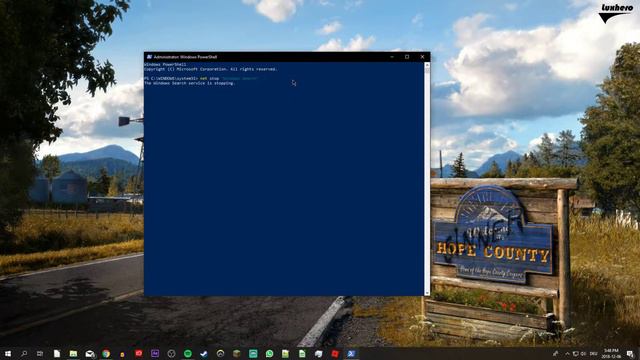Open the blank document taskbar icon

[57, 353]
